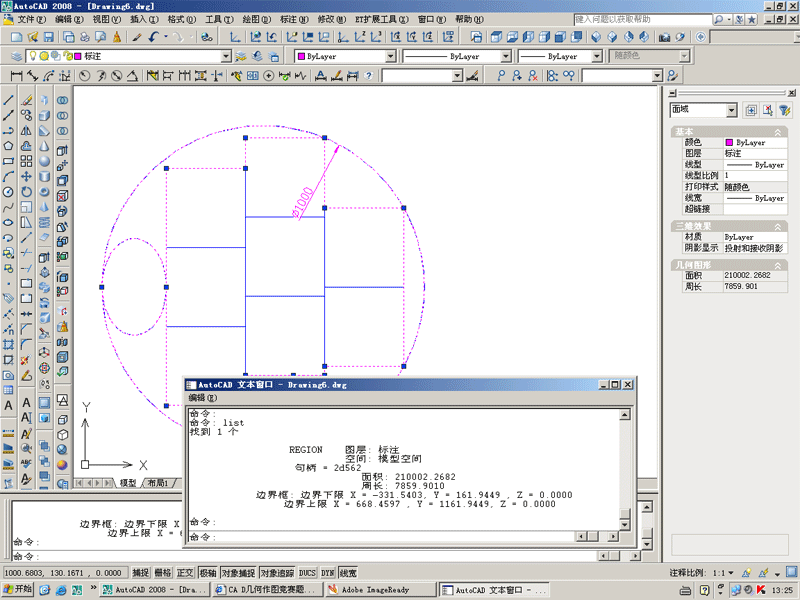Click the help search input field
The width and height of the screenshot is (800, 600).
(x=642, y=19)
